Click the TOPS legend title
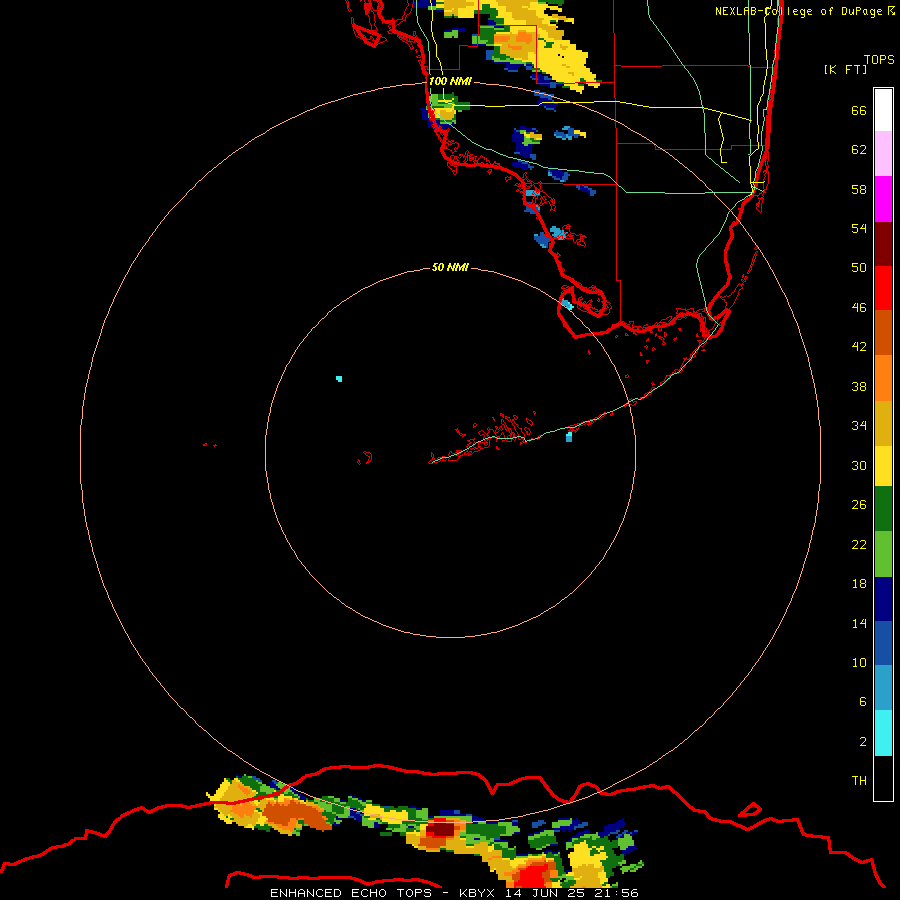This screenshot has width=900, height=900. pos(879,59)
